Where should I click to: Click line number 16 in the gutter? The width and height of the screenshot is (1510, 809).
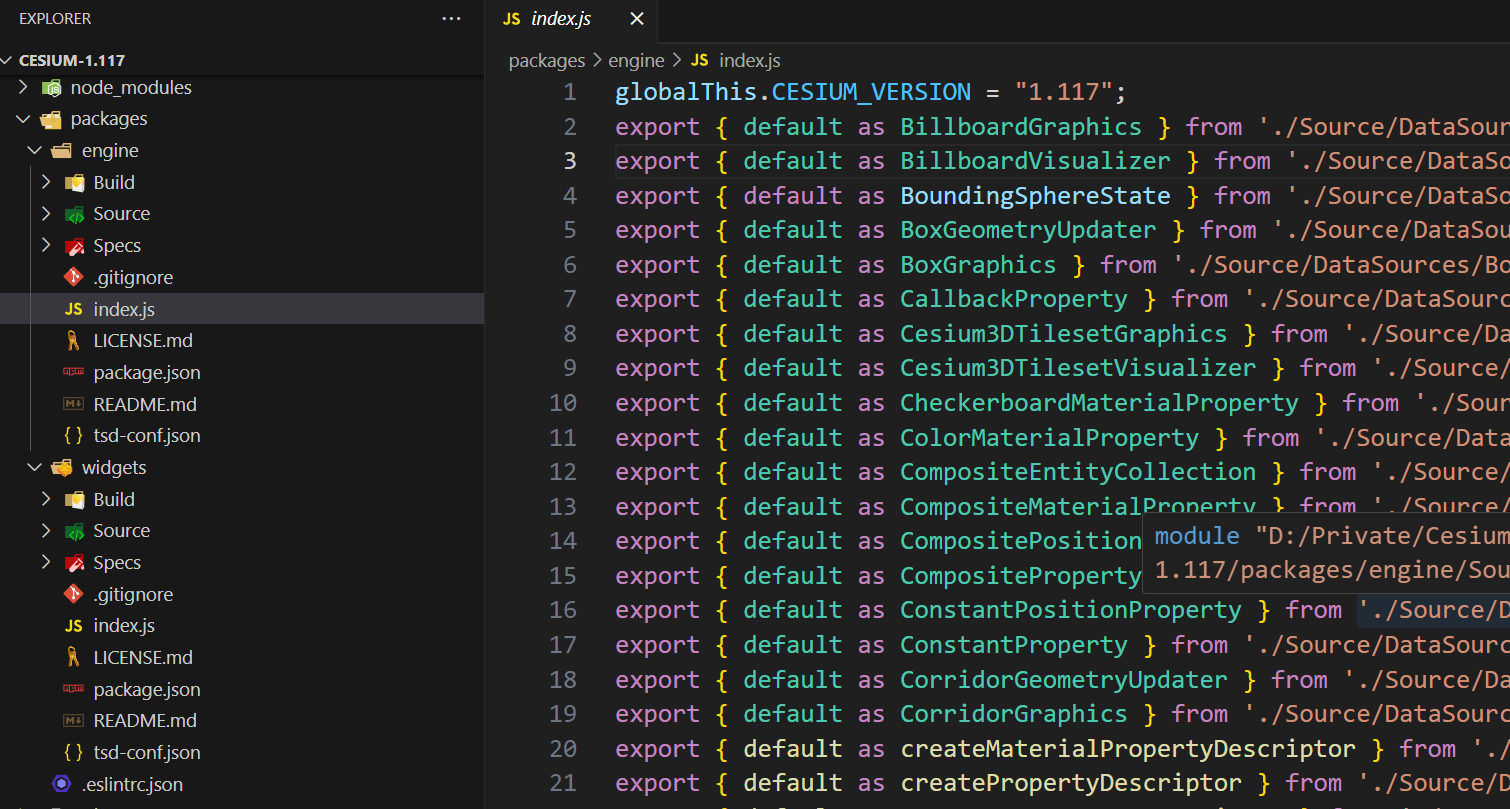564,610
